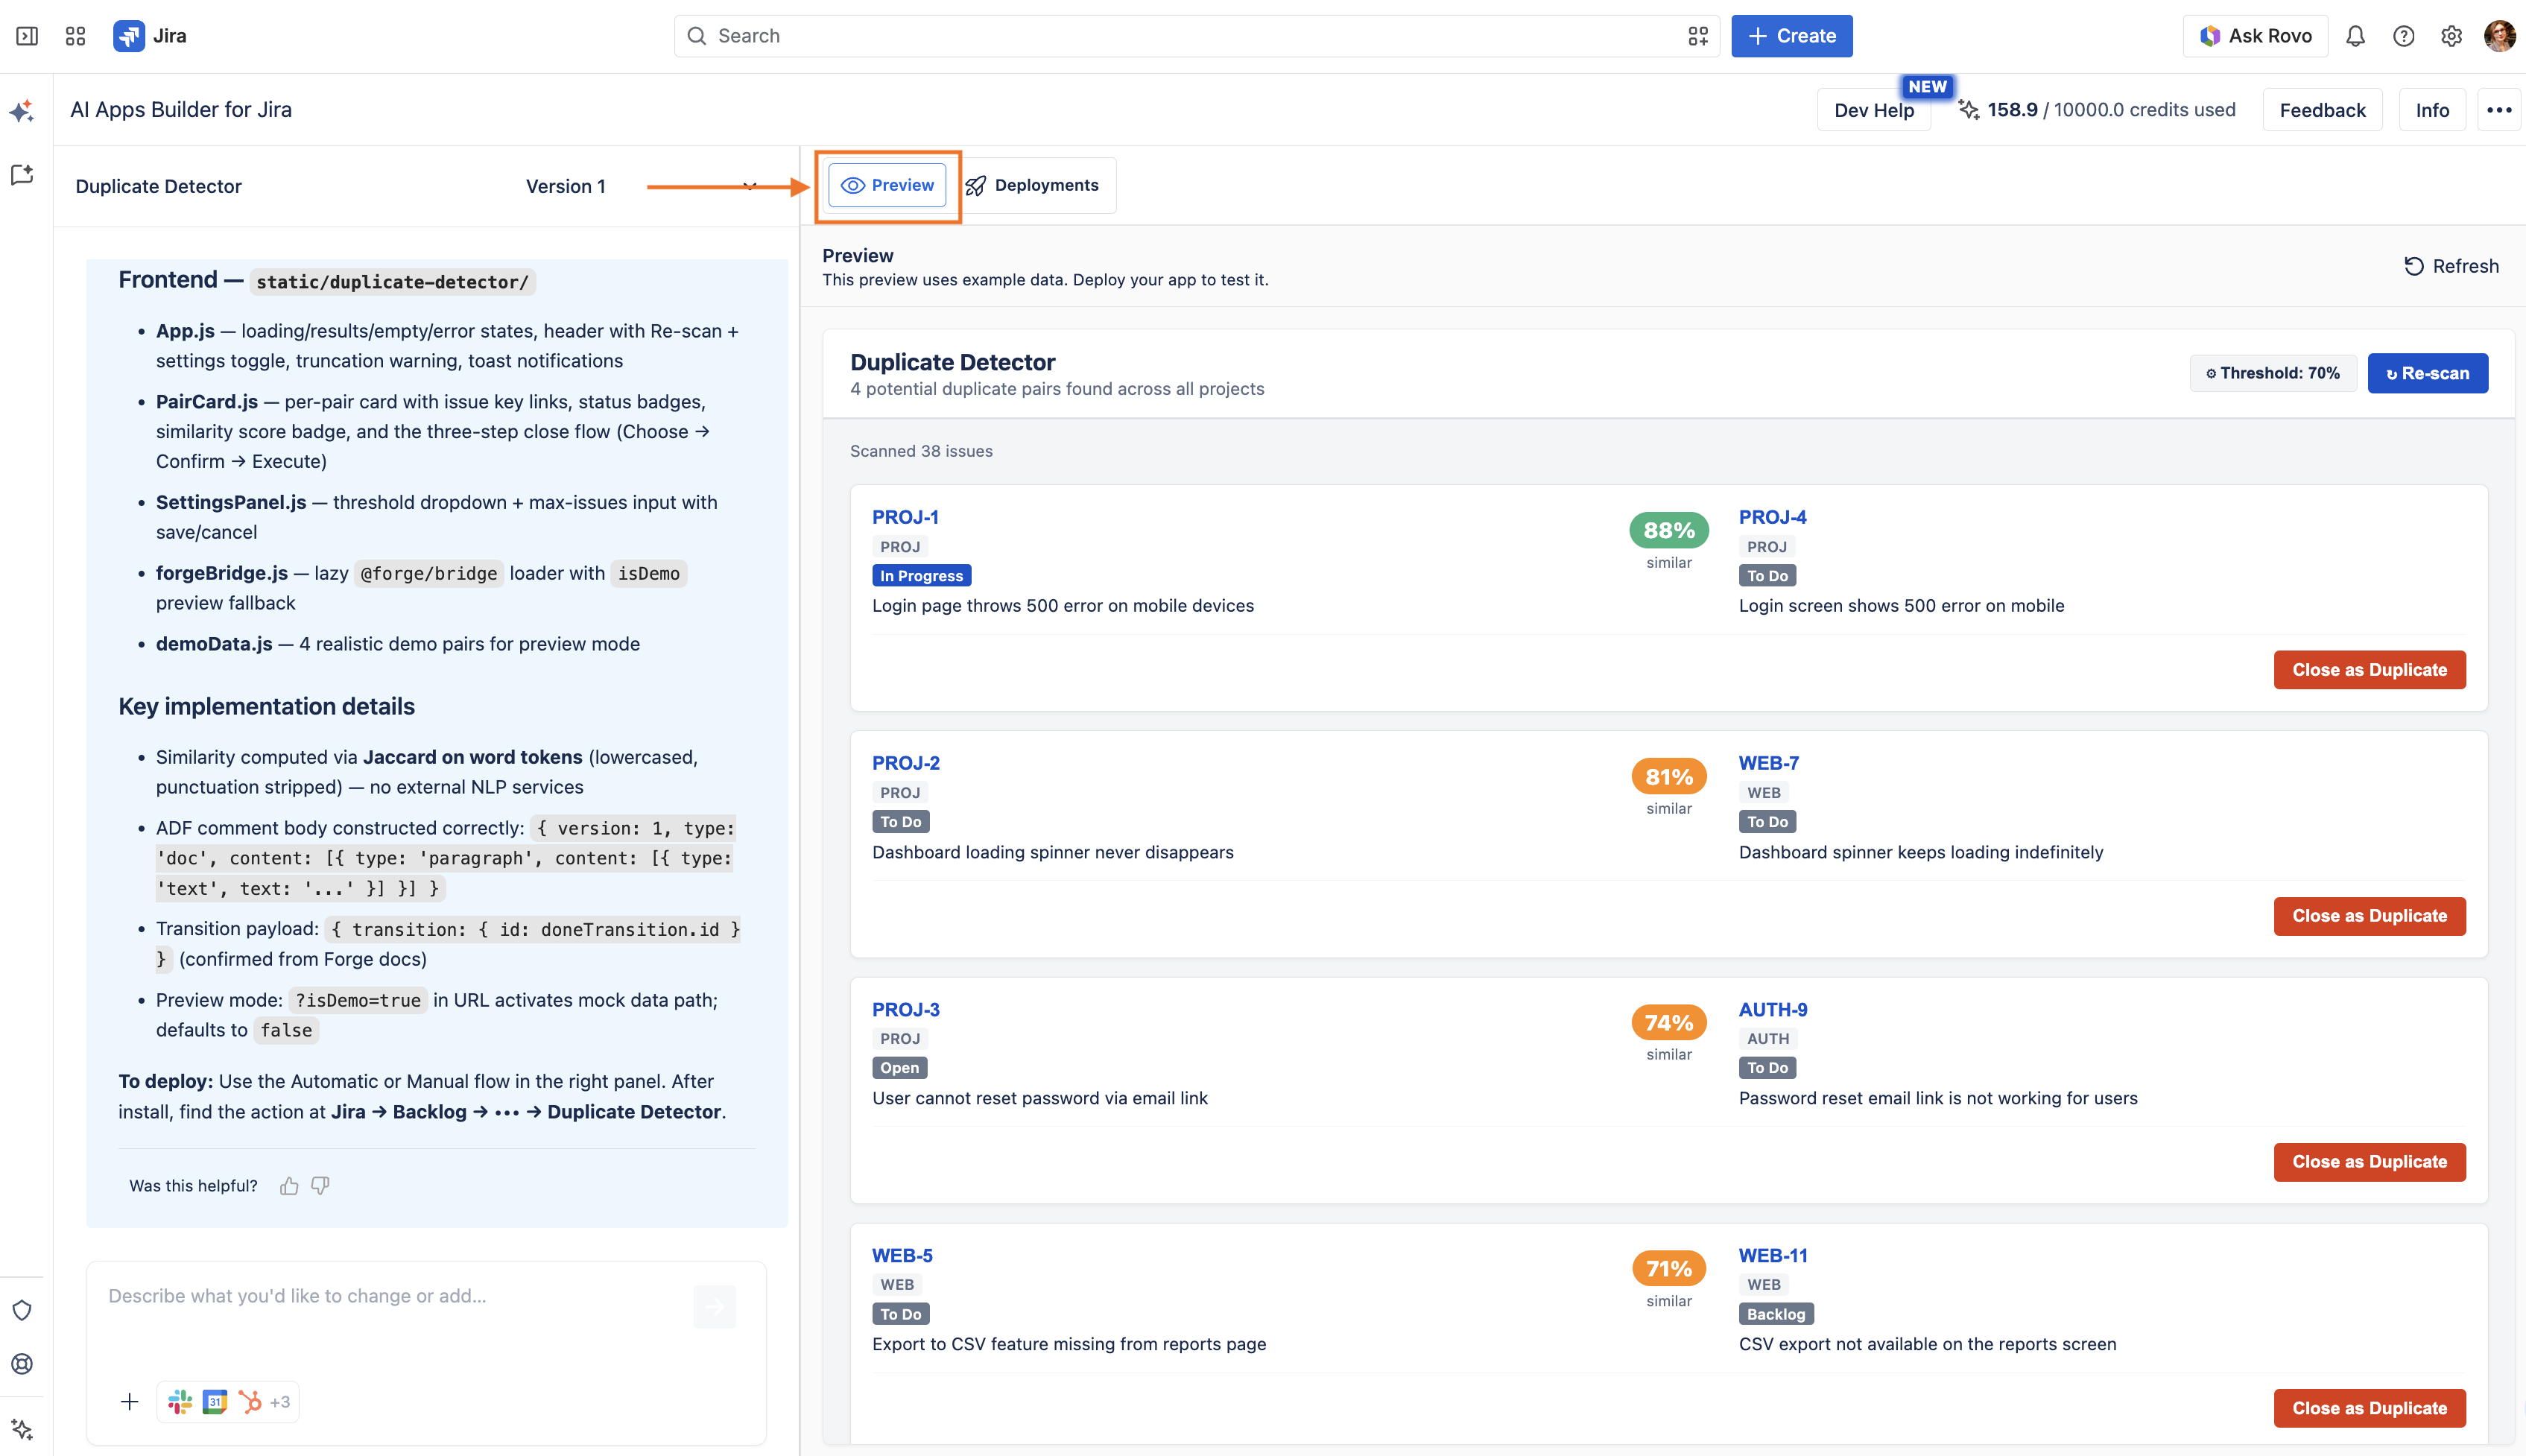Click the AUTH project tag
Viewport: 2526px width, 1456px height.
pos(1767,1039)
